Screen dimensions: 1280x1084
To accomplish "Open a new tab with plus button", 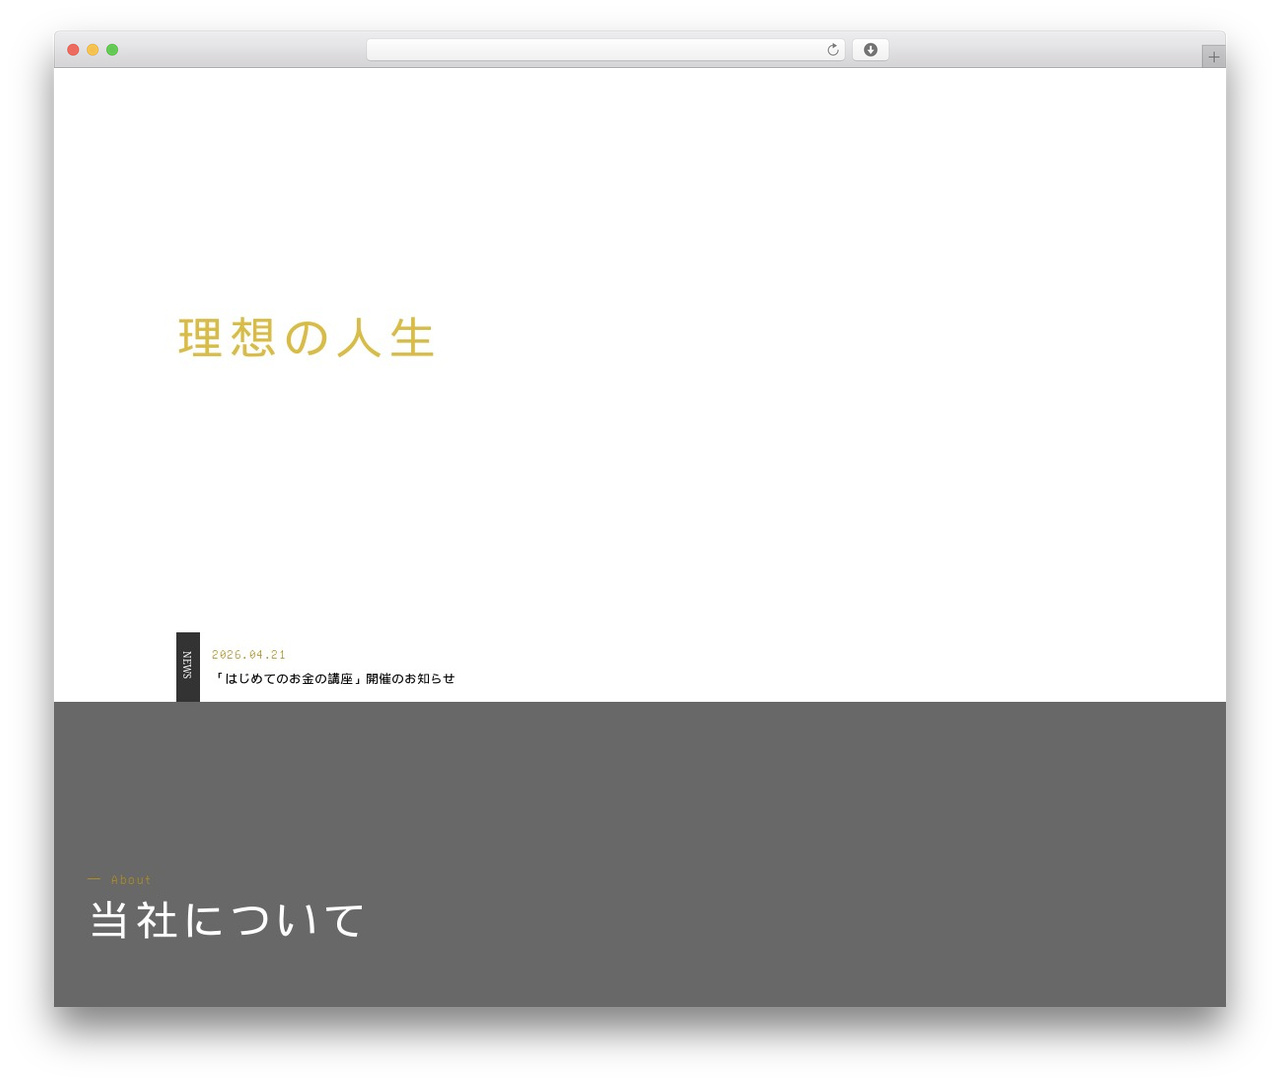I will [1213, 57].
